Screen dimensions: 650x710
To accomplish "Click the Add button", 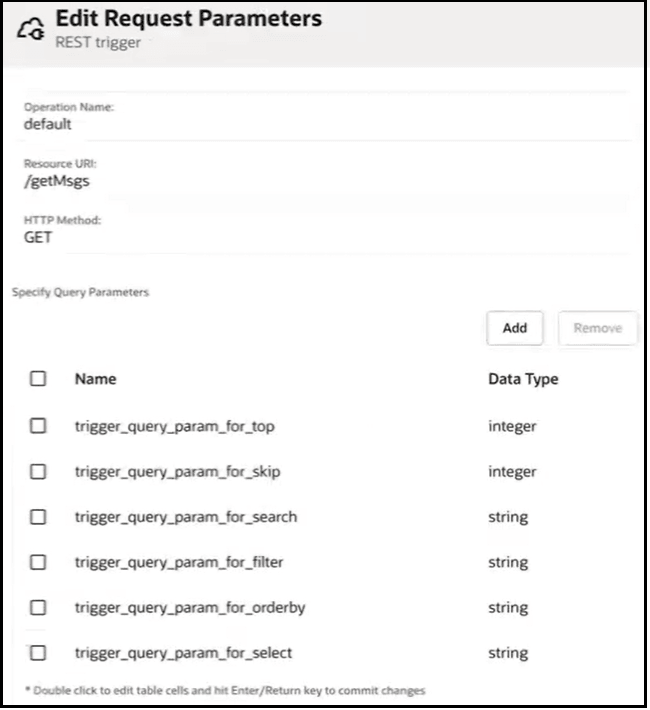I will tap(515, 328).
